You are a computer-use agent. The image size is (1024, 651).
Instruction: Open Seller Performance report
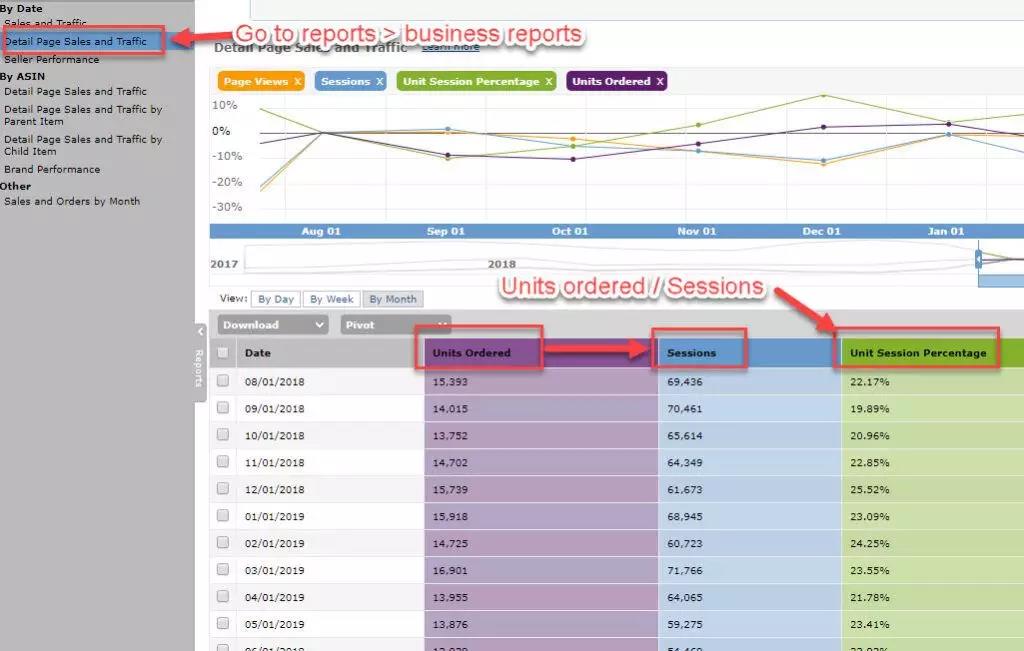[x=52, y=59]
